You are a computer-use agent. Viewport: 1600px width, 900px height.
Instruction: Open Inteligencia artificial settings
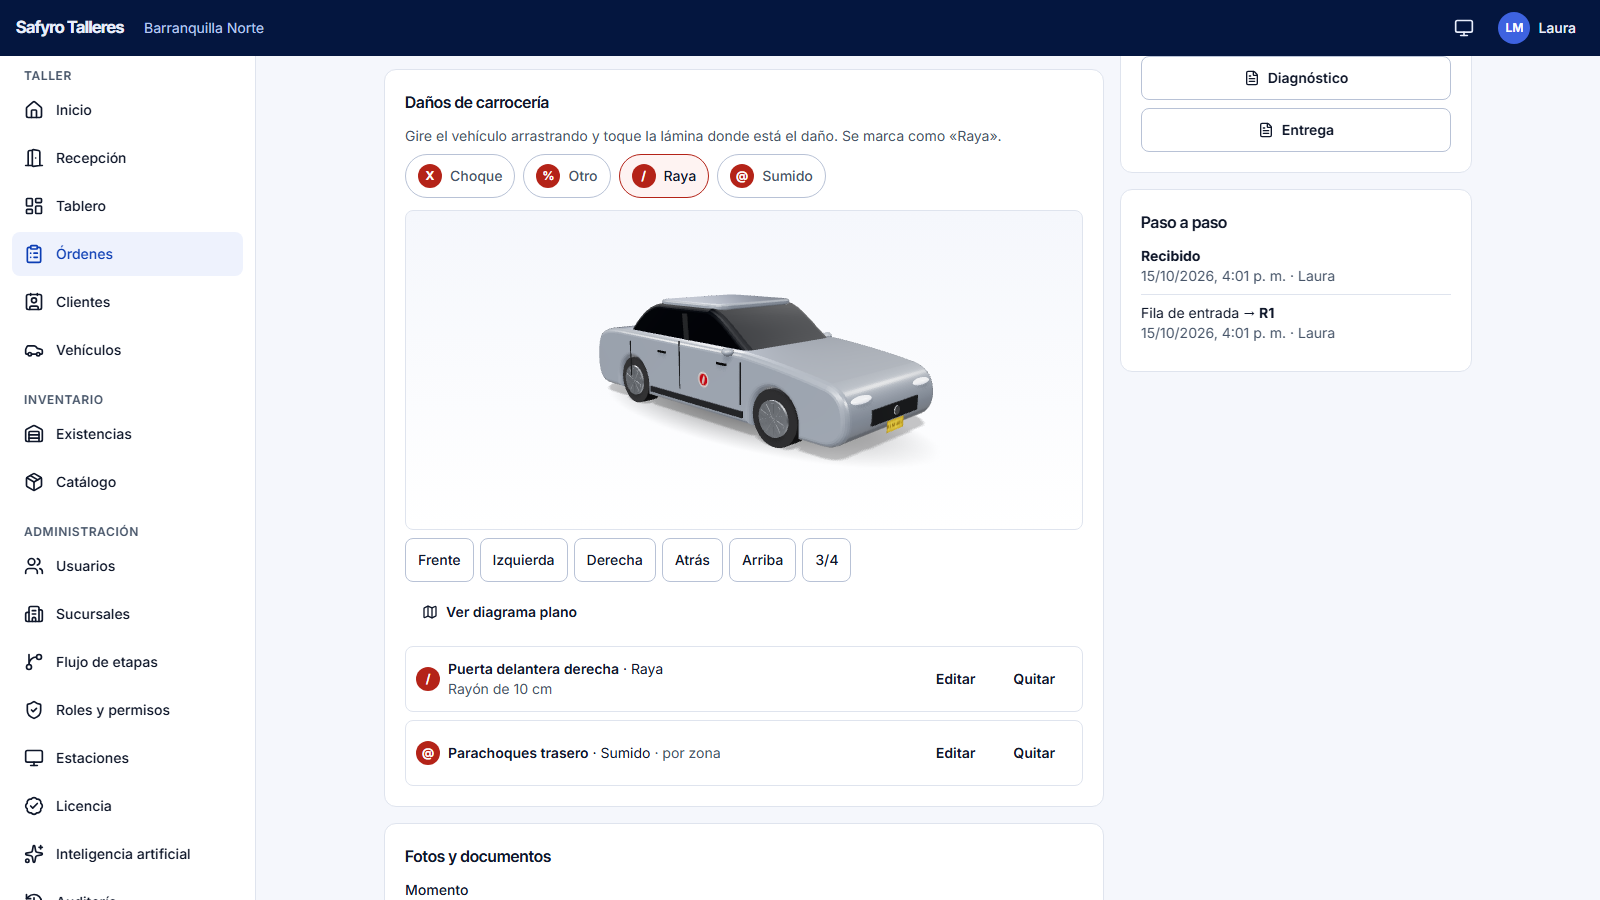[127, 854]
